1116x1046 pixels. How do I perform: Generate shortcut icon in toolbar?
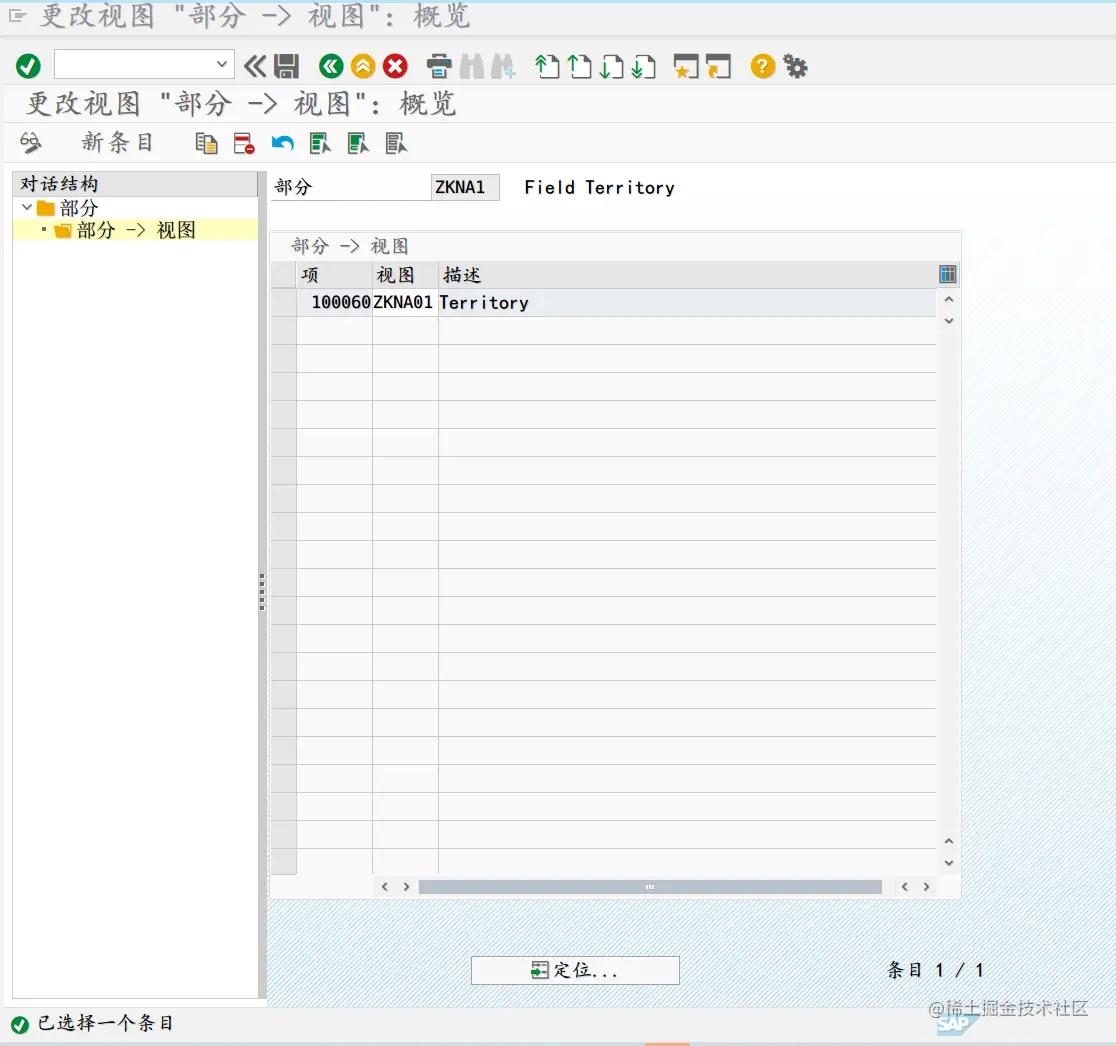point(719,66)
